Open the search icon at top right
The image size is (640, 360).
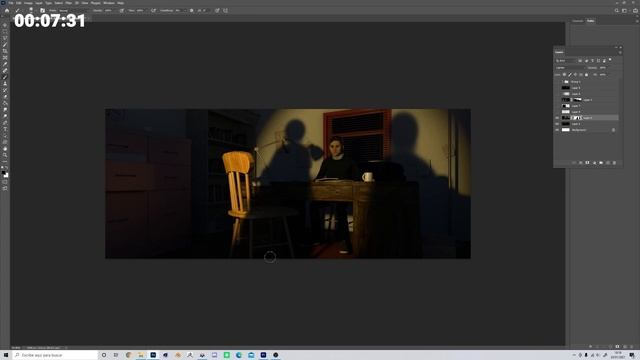[x=617, y=11]
